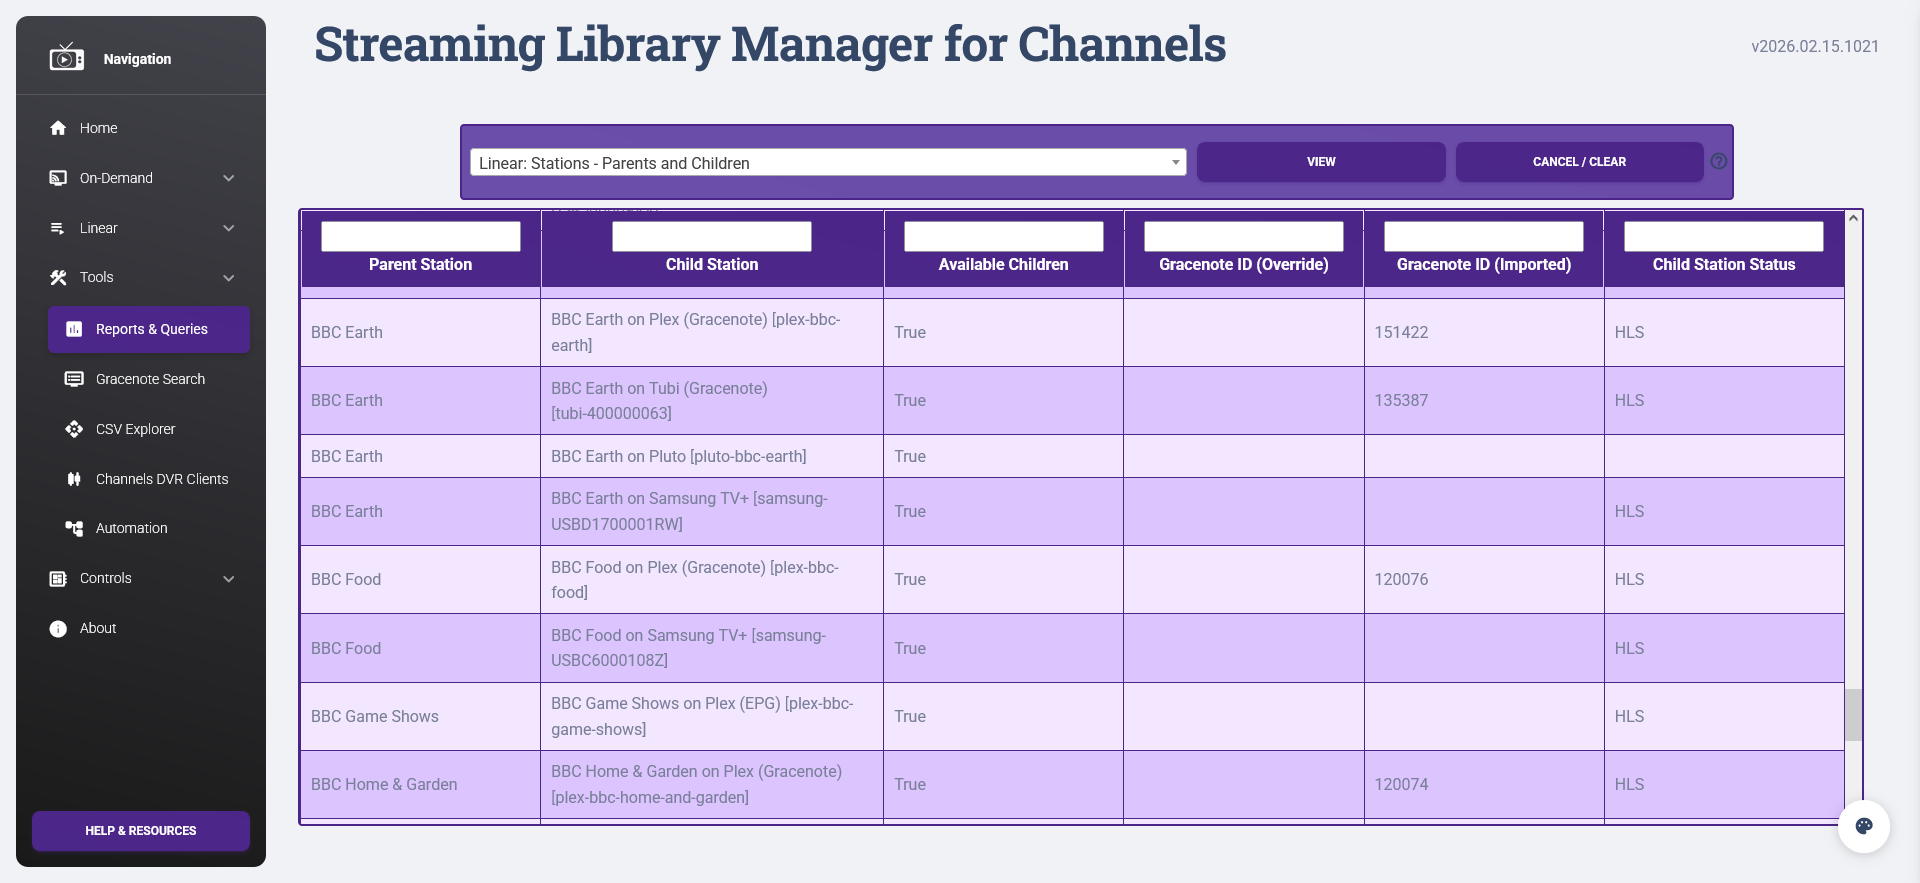This screenshot has height=883, width=1920.
Task: Click the Channels DVR Clients icon
Action: coord(74,479)
